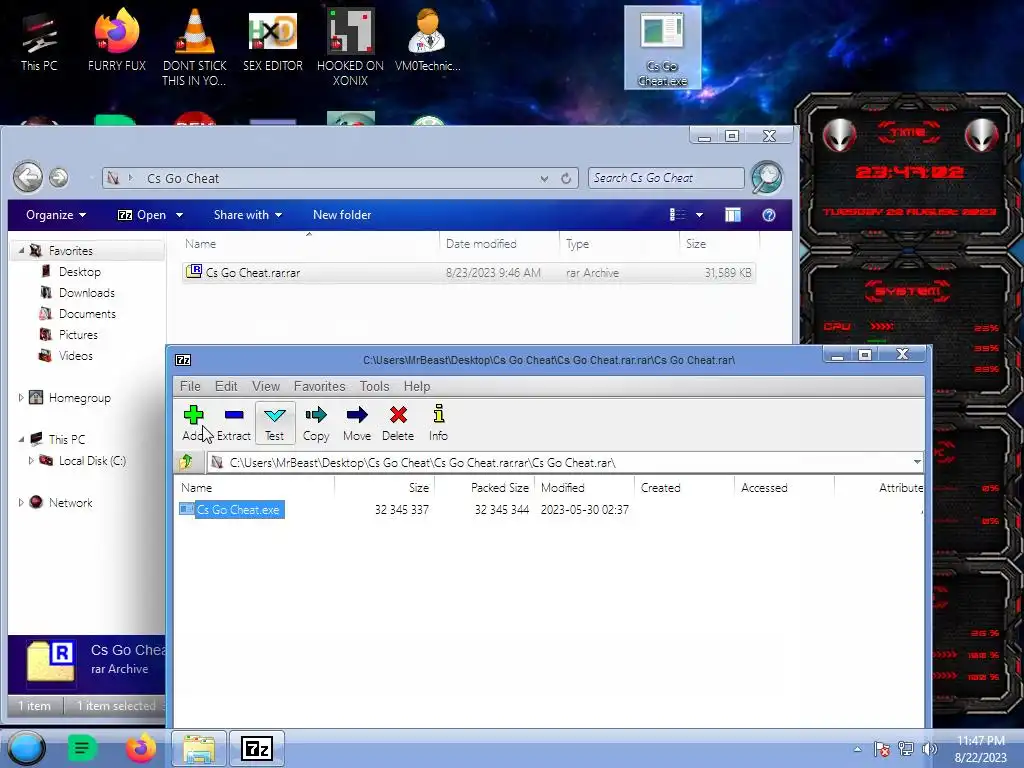Extract the archive with the Extract button
Image resolution: width=1024 pixels, height=768 pixels.
coord(234,423)
